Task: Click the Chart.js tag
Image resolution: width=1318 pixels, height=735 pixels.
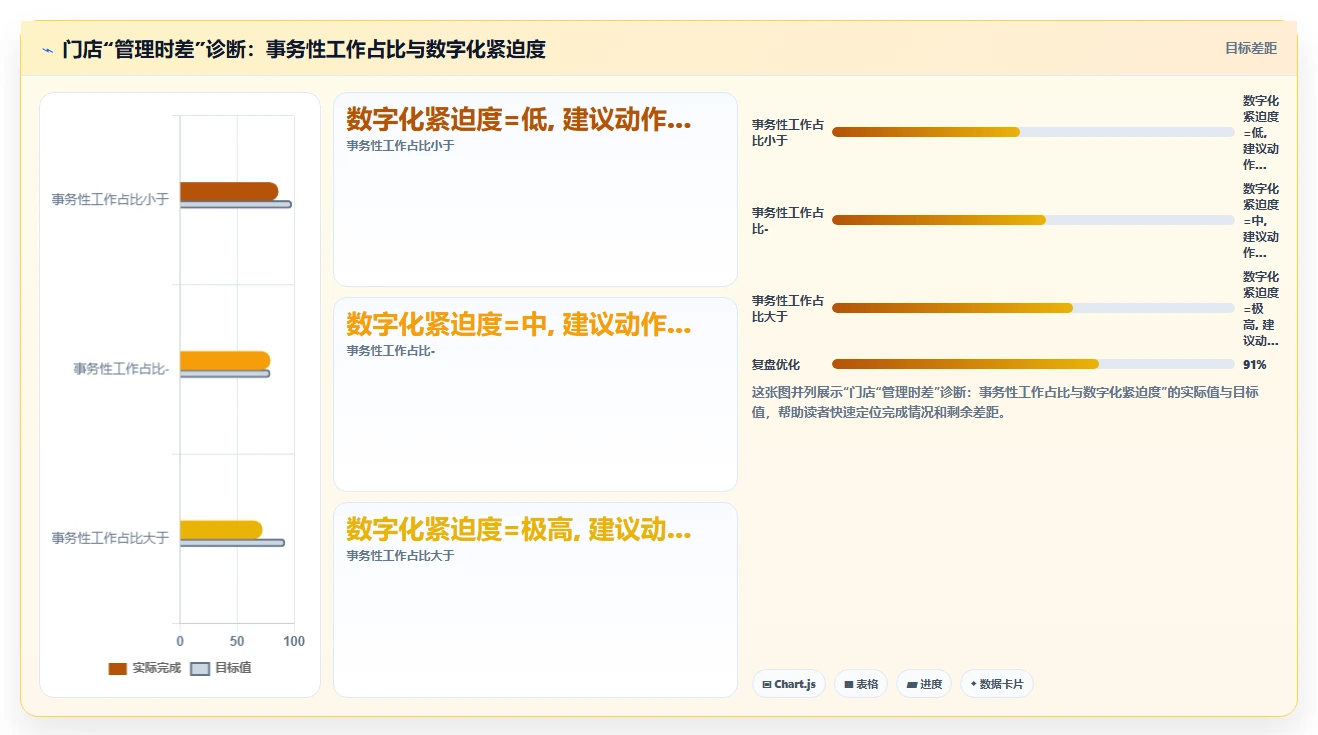Action: point(788,684)
